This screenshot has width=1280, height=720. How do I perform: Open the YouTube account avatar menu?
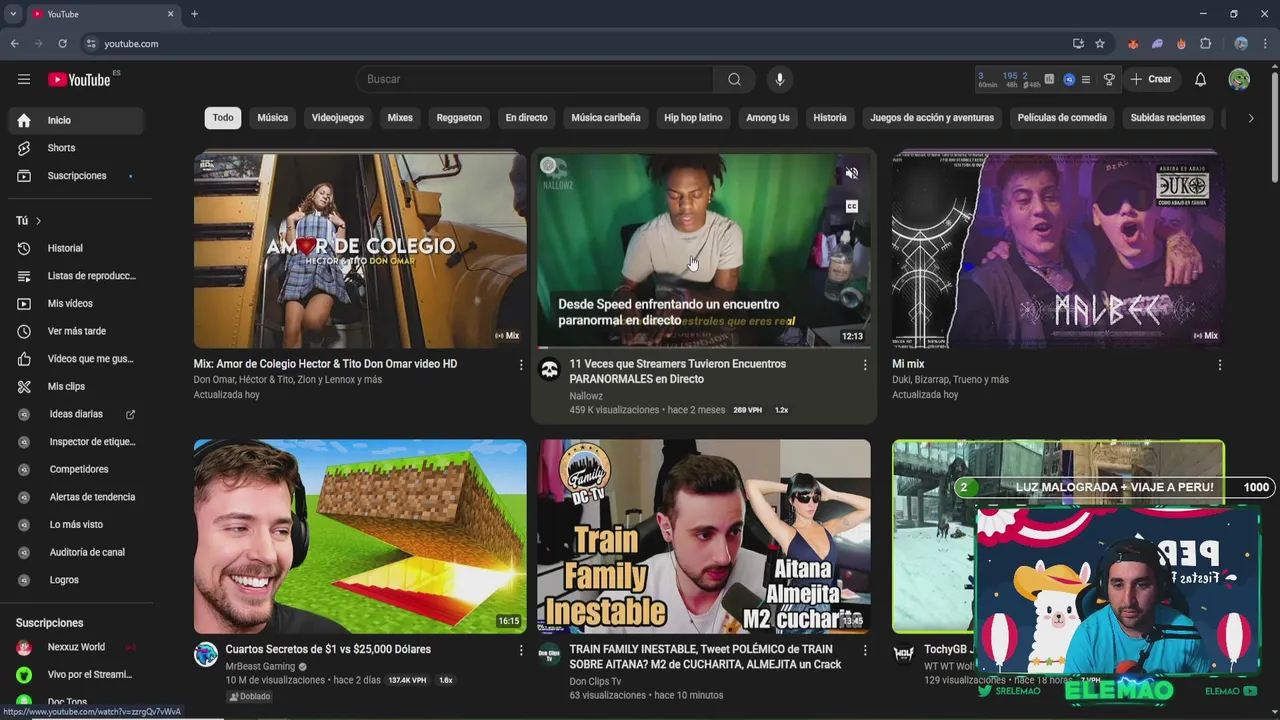click(x=1239, y=79)
